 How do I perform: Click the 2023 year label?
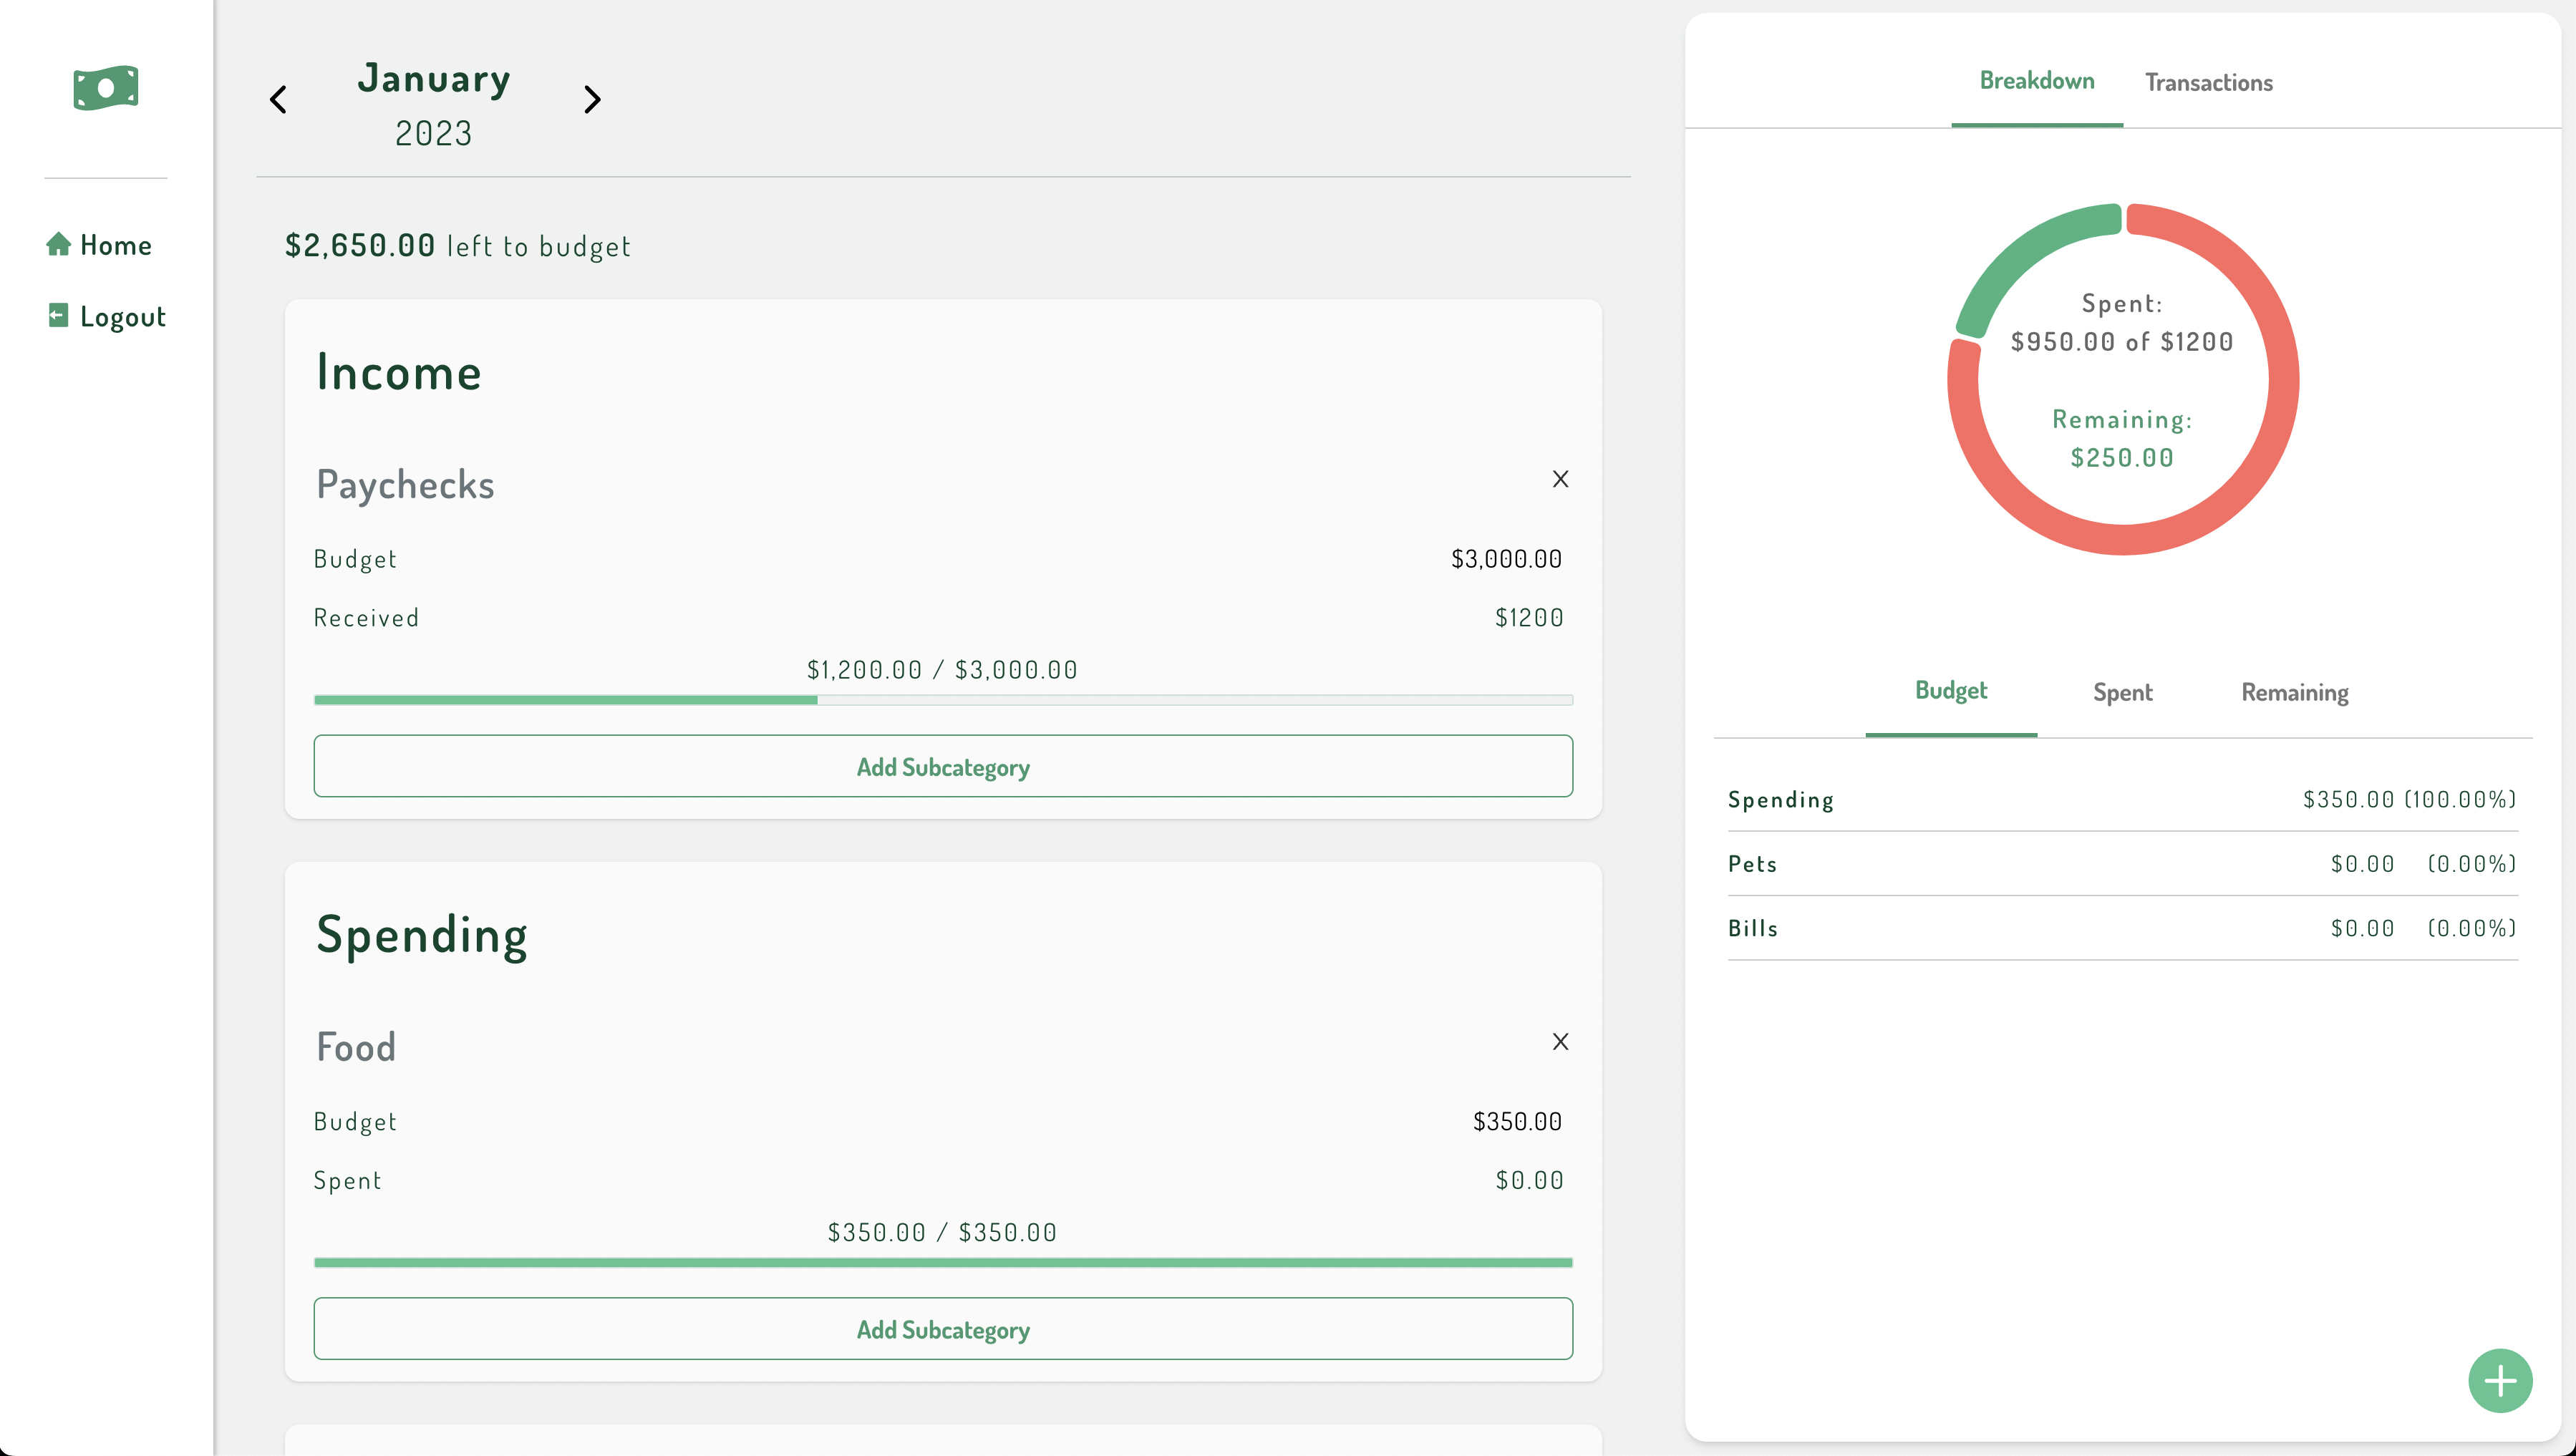click(x=433, y=134)
